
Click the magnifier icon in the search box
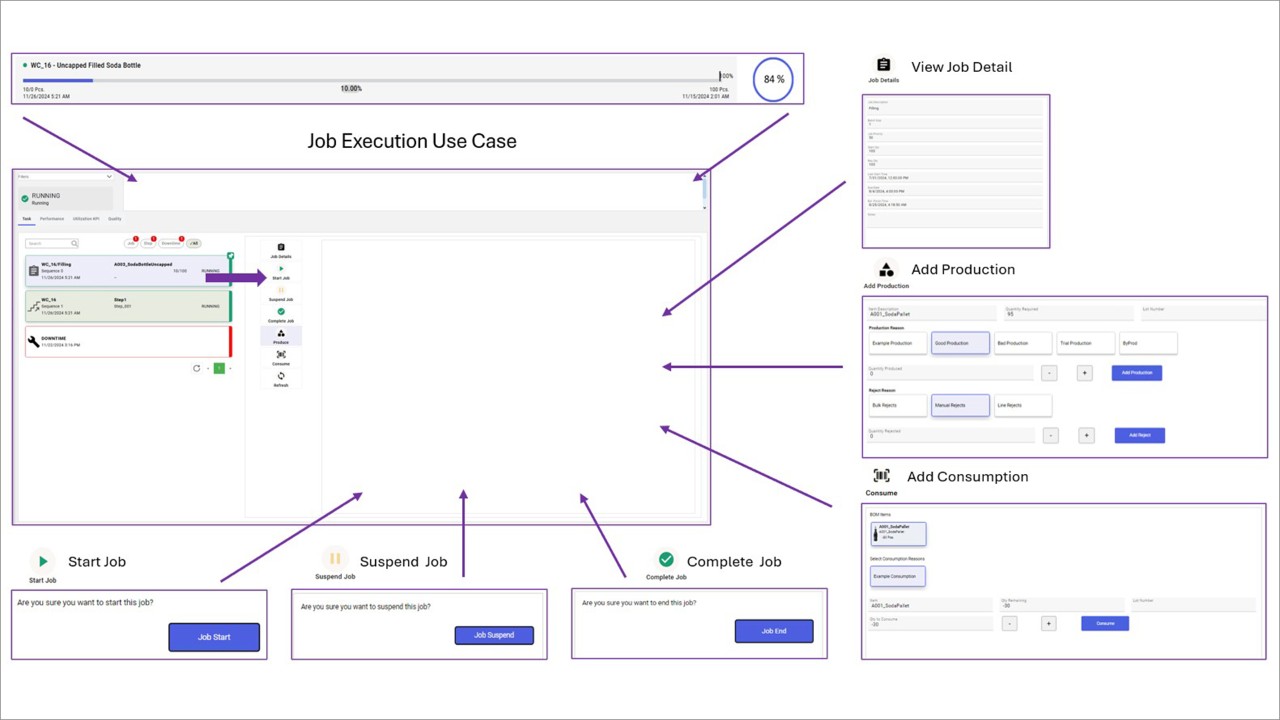tap(74, 243)
